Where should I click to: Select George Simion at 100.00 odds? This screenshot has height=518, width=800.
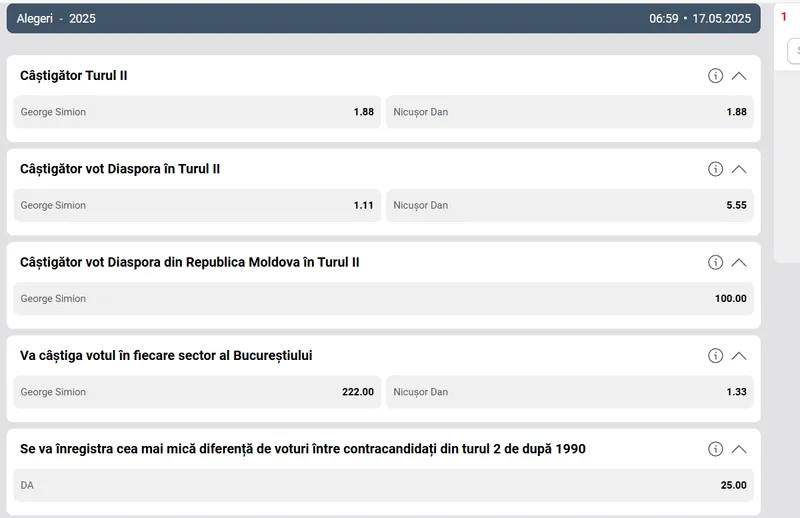coord(383,299)
